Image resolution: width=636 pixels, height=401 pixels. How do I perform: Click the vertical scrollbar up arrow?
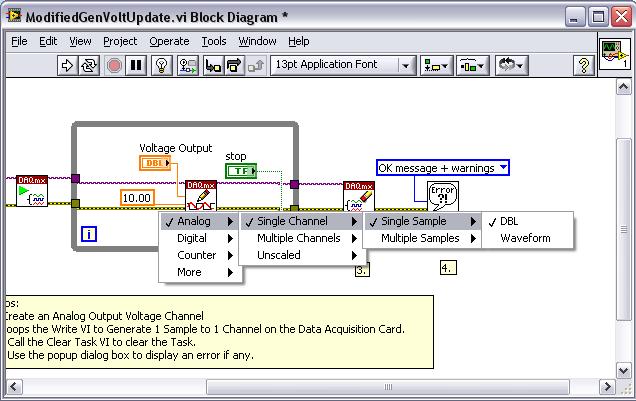tap(623, 87)
